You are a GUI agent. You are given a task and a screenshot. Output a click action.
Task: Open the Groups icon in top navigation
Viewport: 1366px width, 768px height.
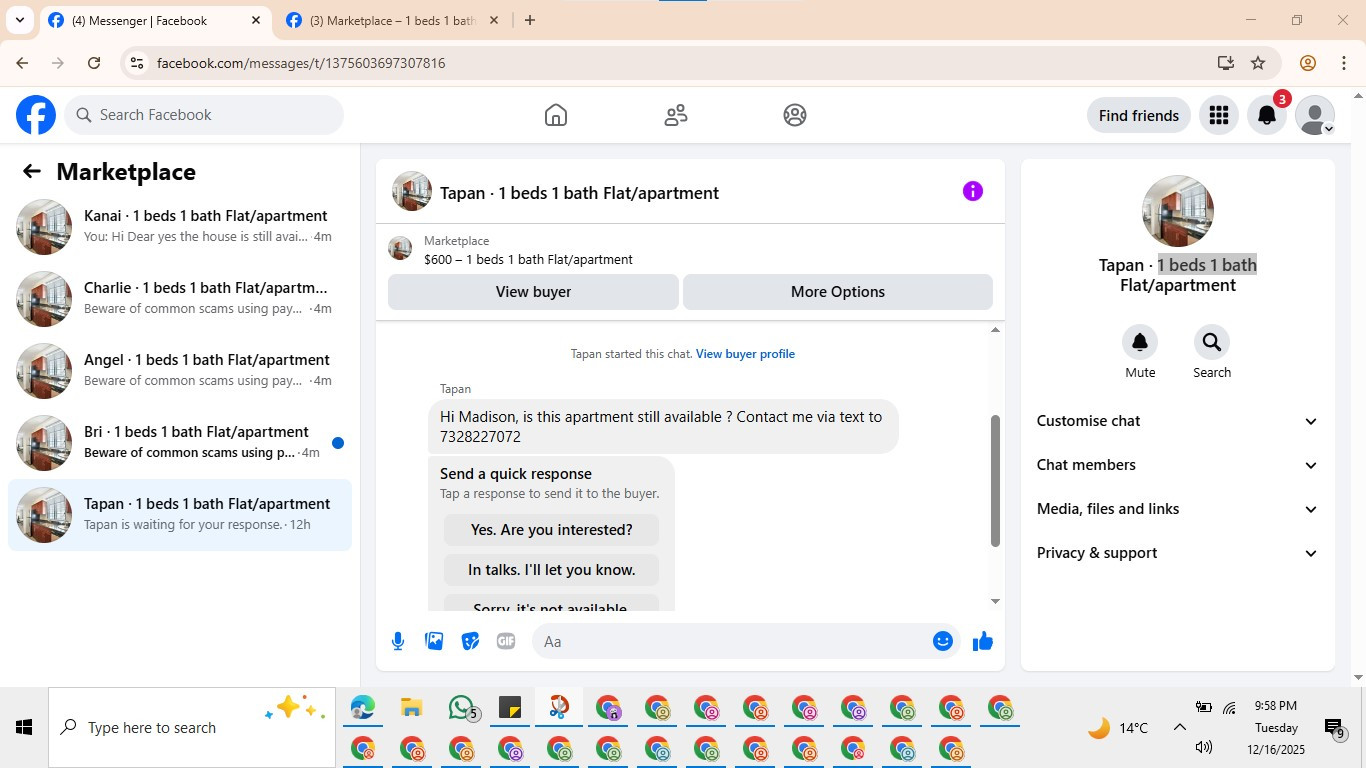pyautogui.click(x=795, y=115)
